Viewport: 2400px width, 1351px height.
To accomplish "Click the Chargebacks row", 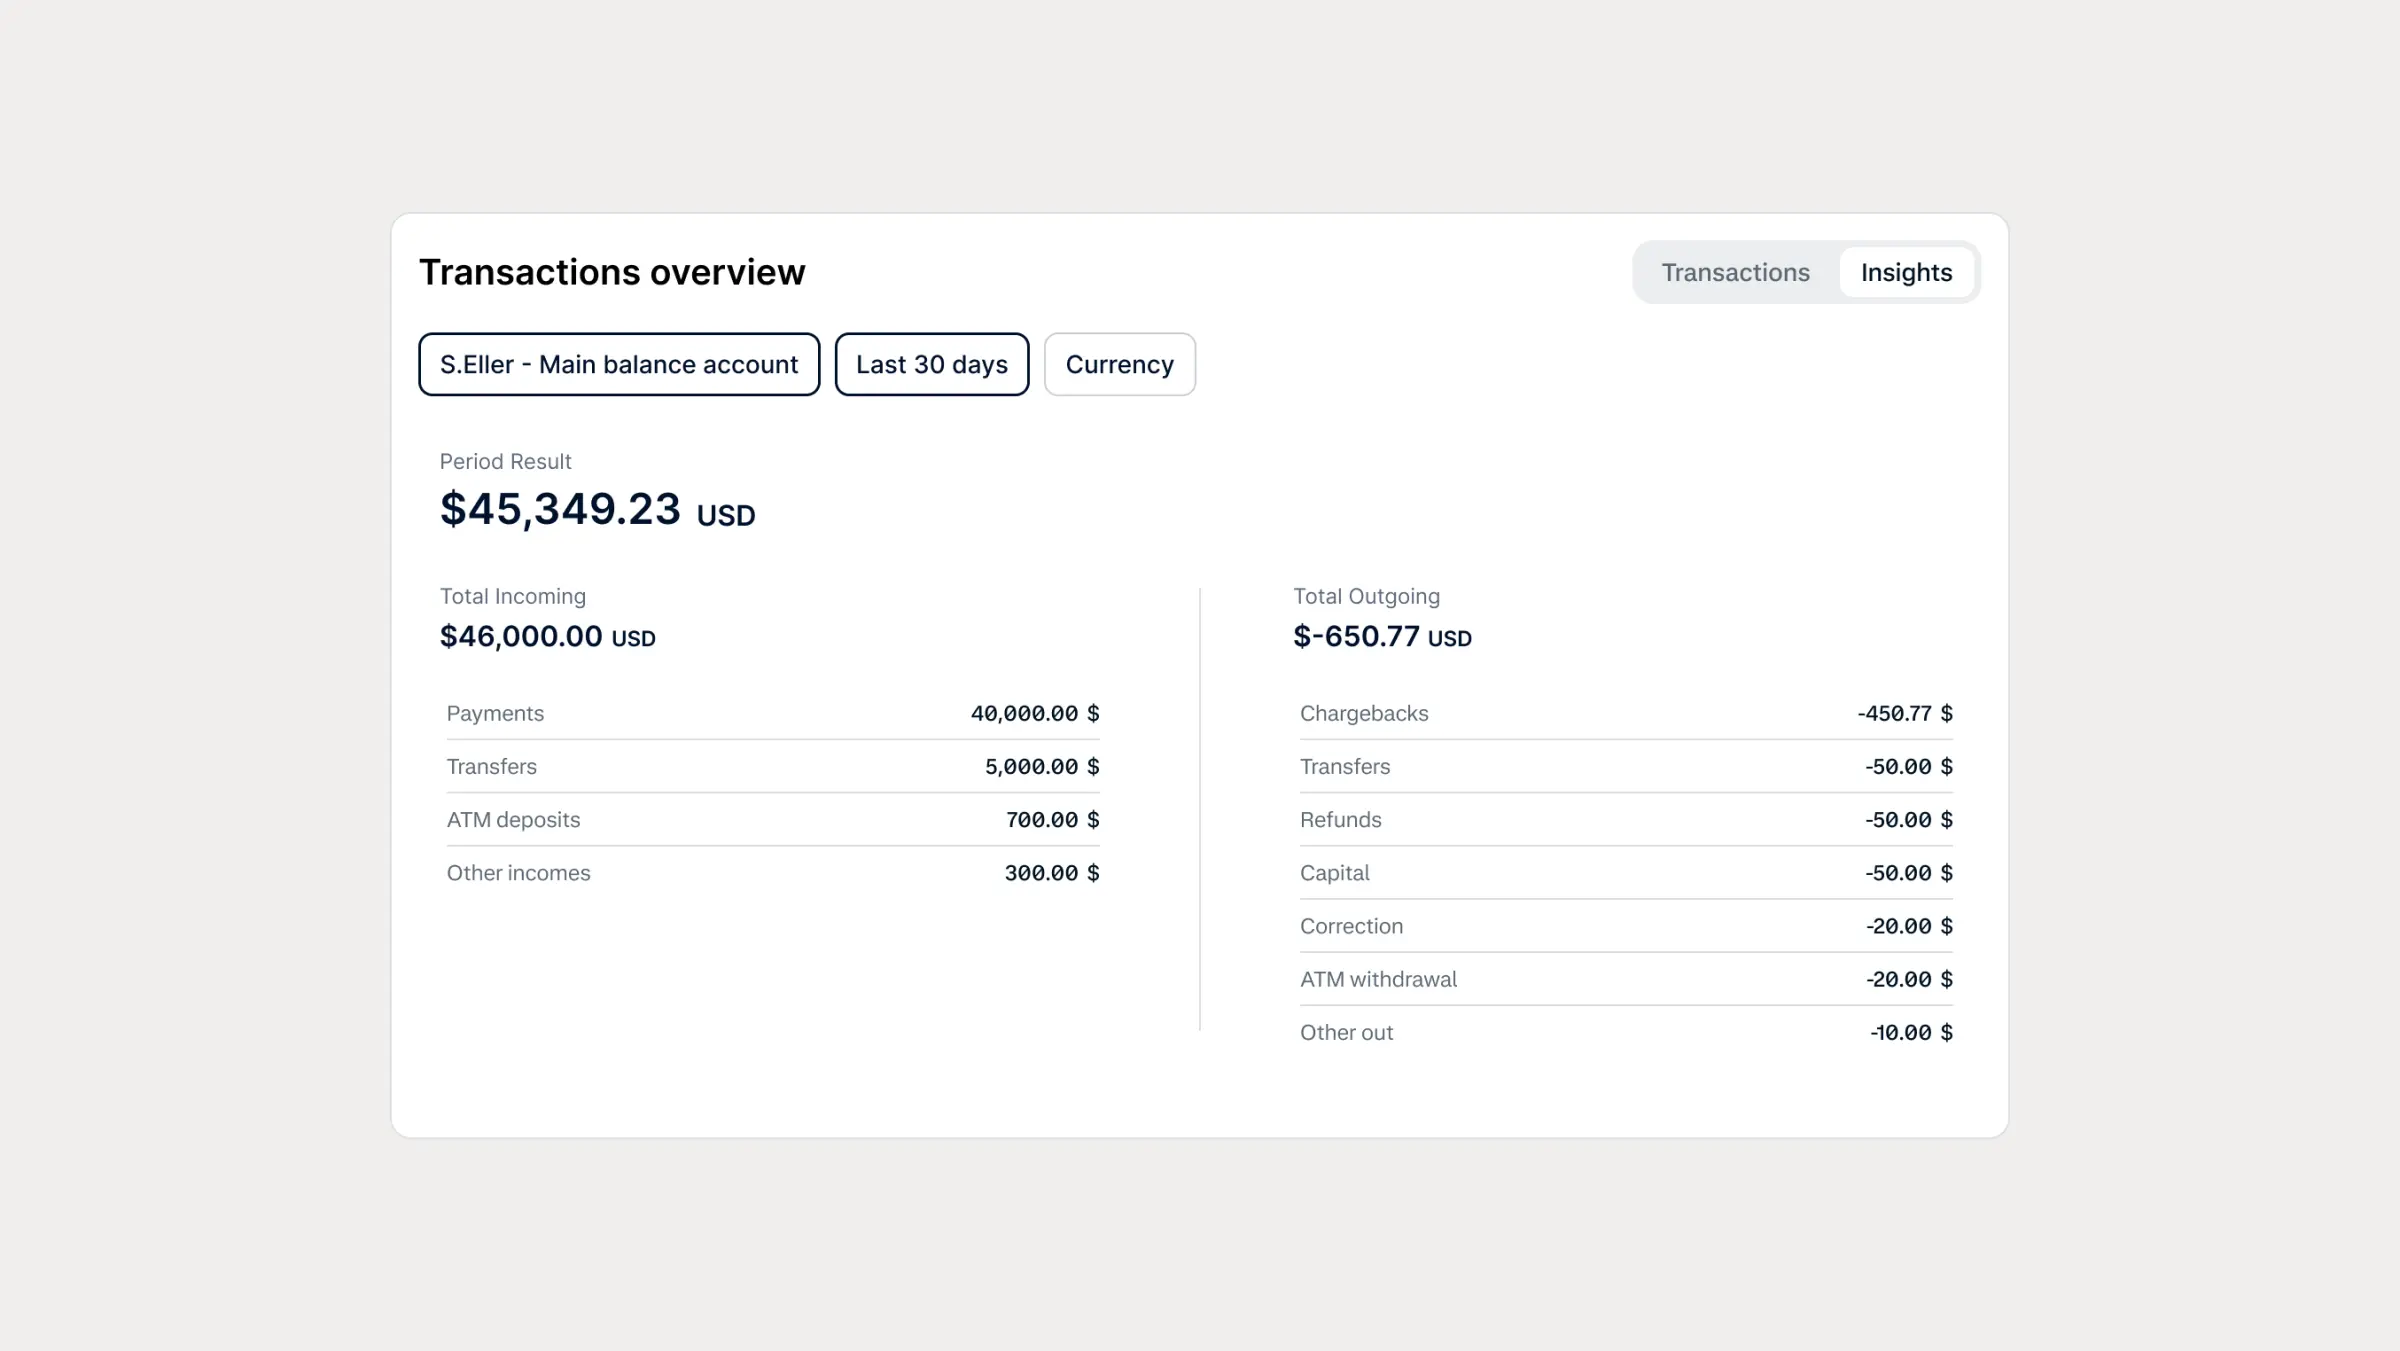I will point(1625,713).
